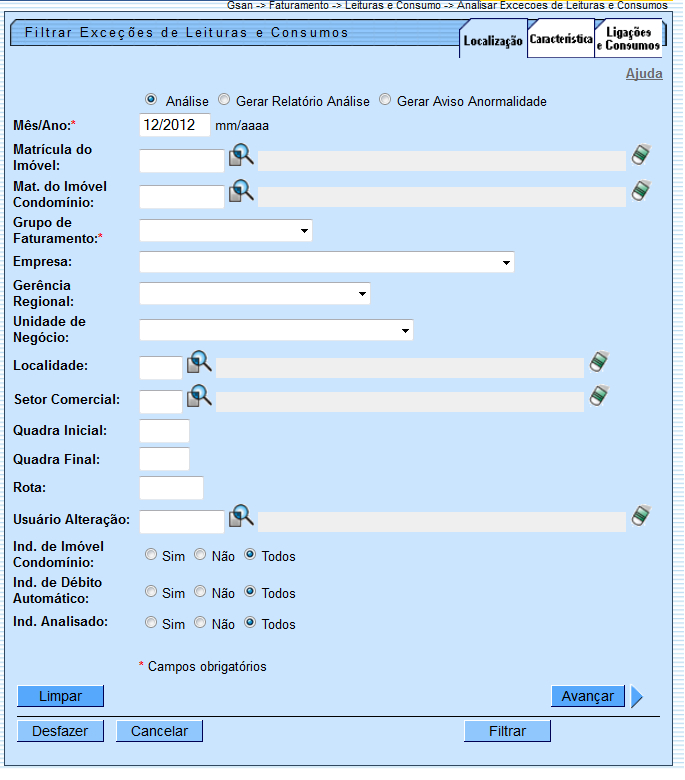Open the Ligações e Consumos tab
Screen dimensions: 685x780
[x=628, y=39]
